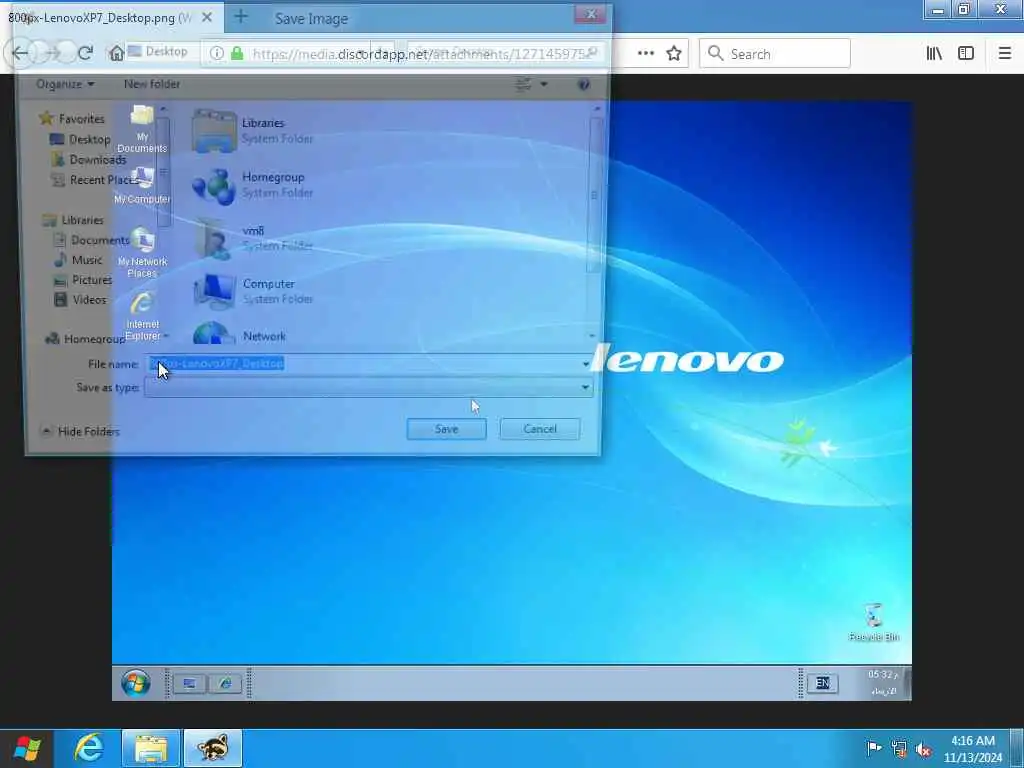Click the Cancel button in the dialog
This screenshot has height=768, width=1024.
tap(539, 429)
